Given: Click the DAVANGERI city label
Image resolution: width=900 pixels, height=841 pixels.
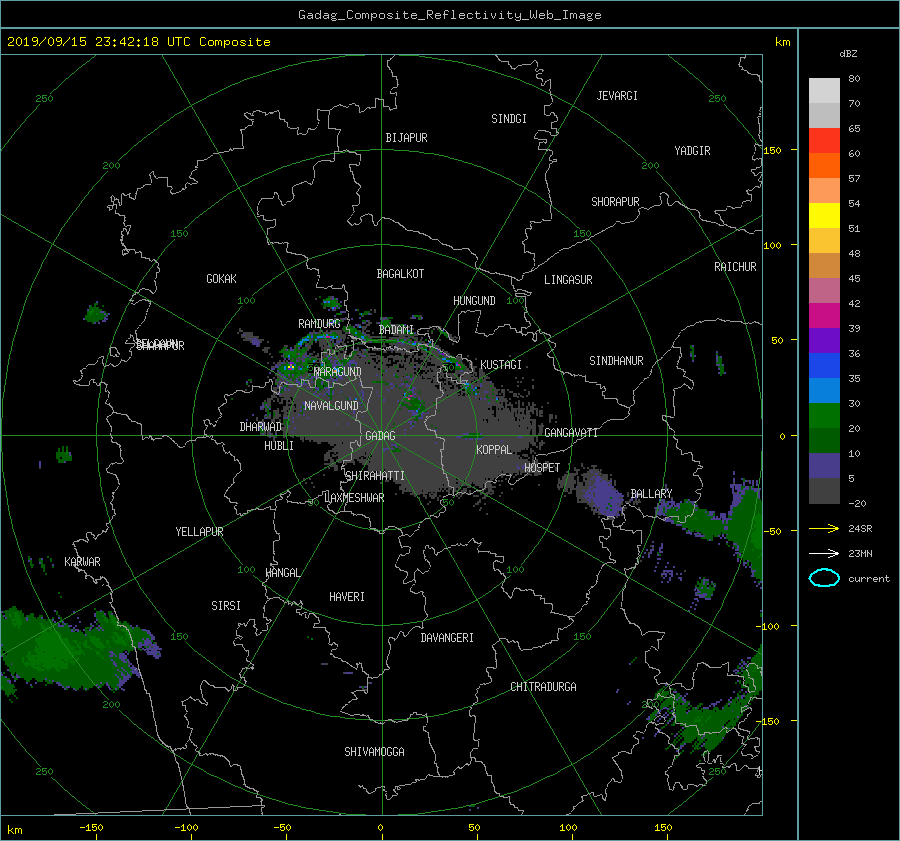Looking at the screenshot, I should pos(447,638).
